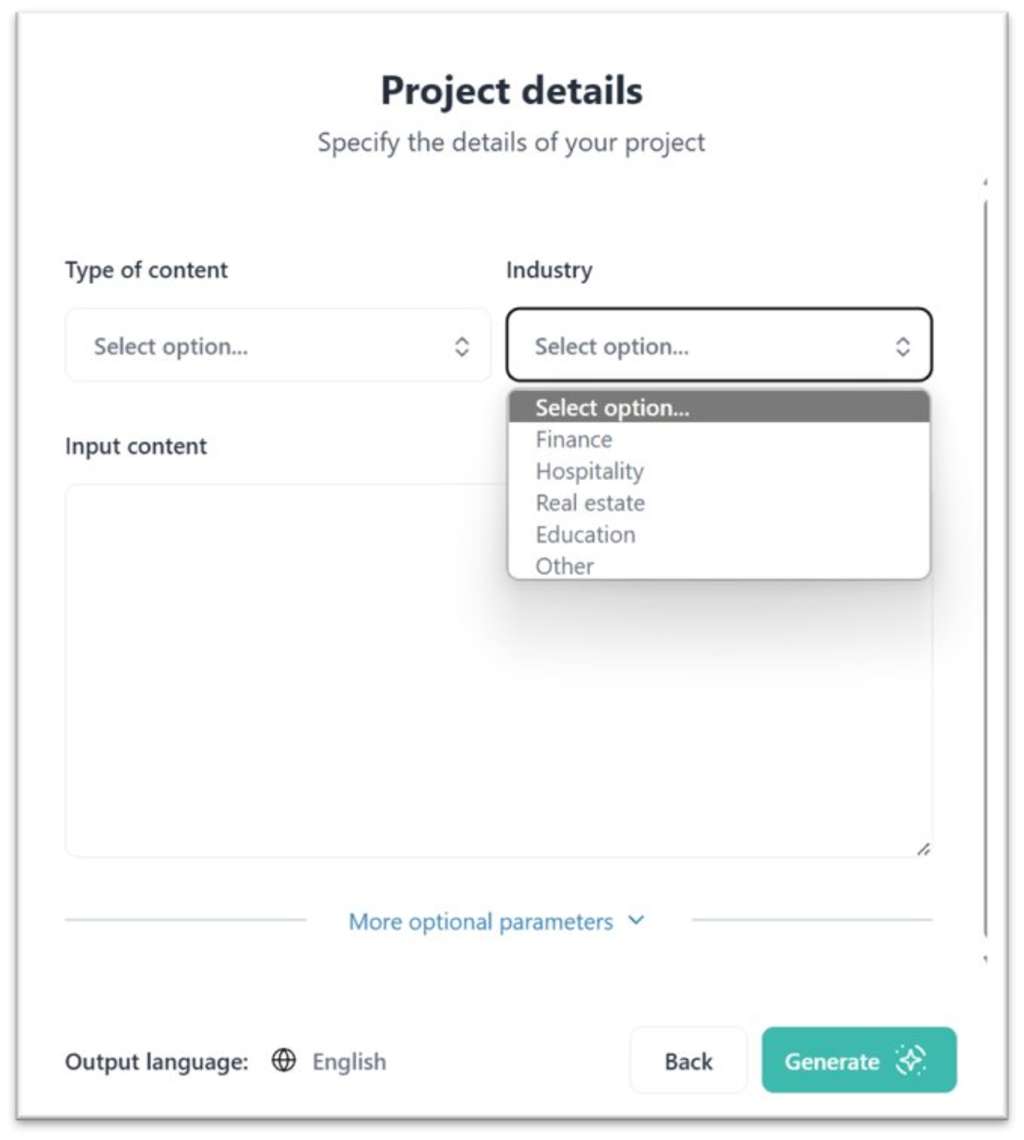Viewport: 1024px width, 1140px height.
Task: Open the Type of content dropdown
Action: tap(277, 346)
